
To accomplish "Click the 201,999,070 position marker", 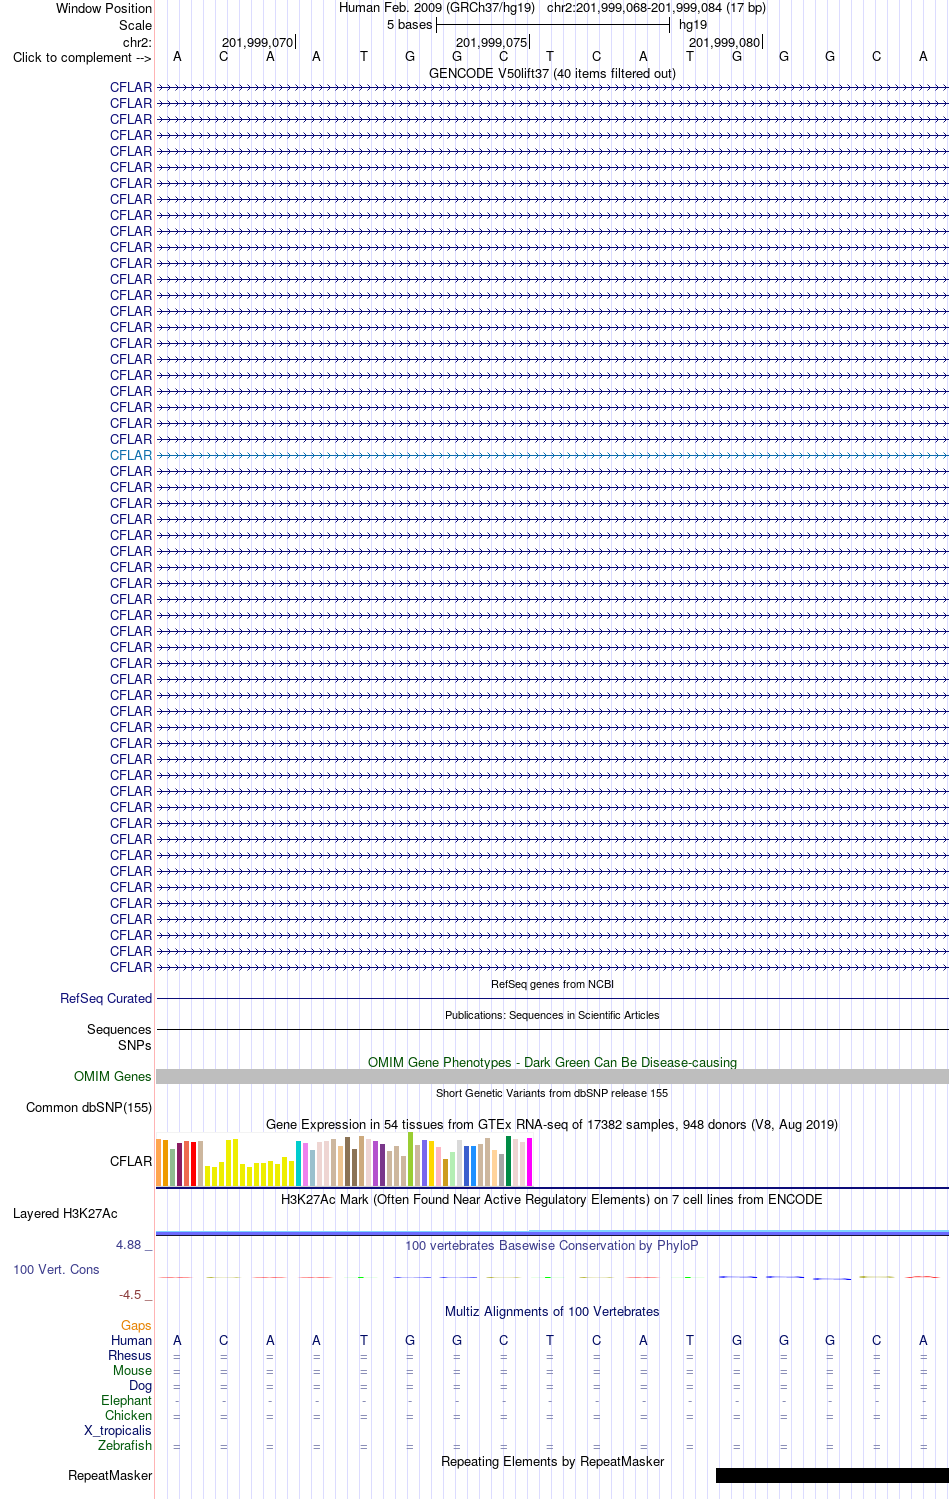I will 258,42.
